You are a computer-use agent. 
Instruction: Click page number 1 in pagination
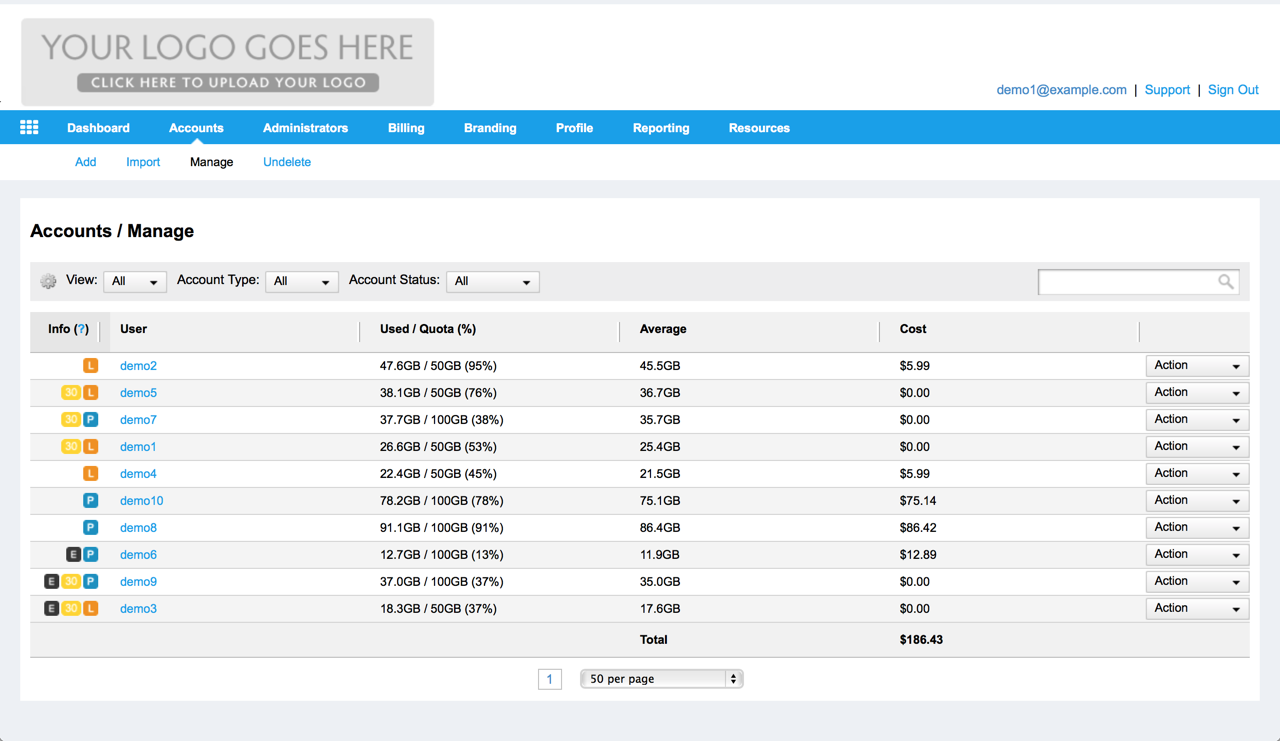pyautogui.click(x=549, y=680)
